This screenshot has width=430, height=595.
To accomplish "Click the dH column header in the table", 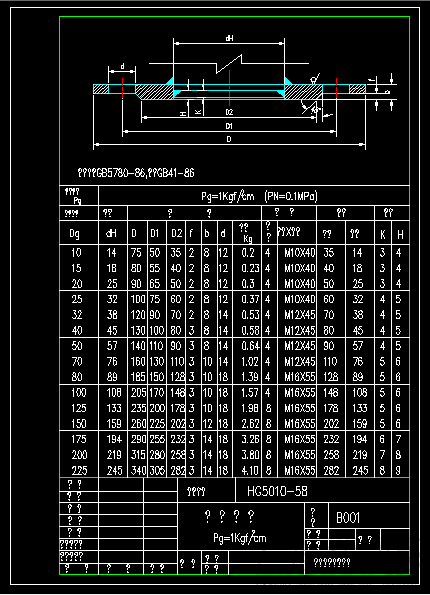I will click(x=111, y=234).
